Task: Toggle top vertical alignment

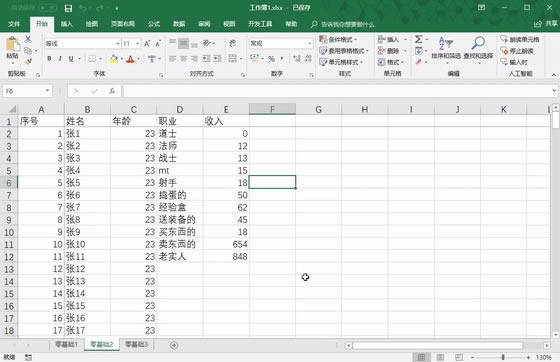Action: coord(172,43)
